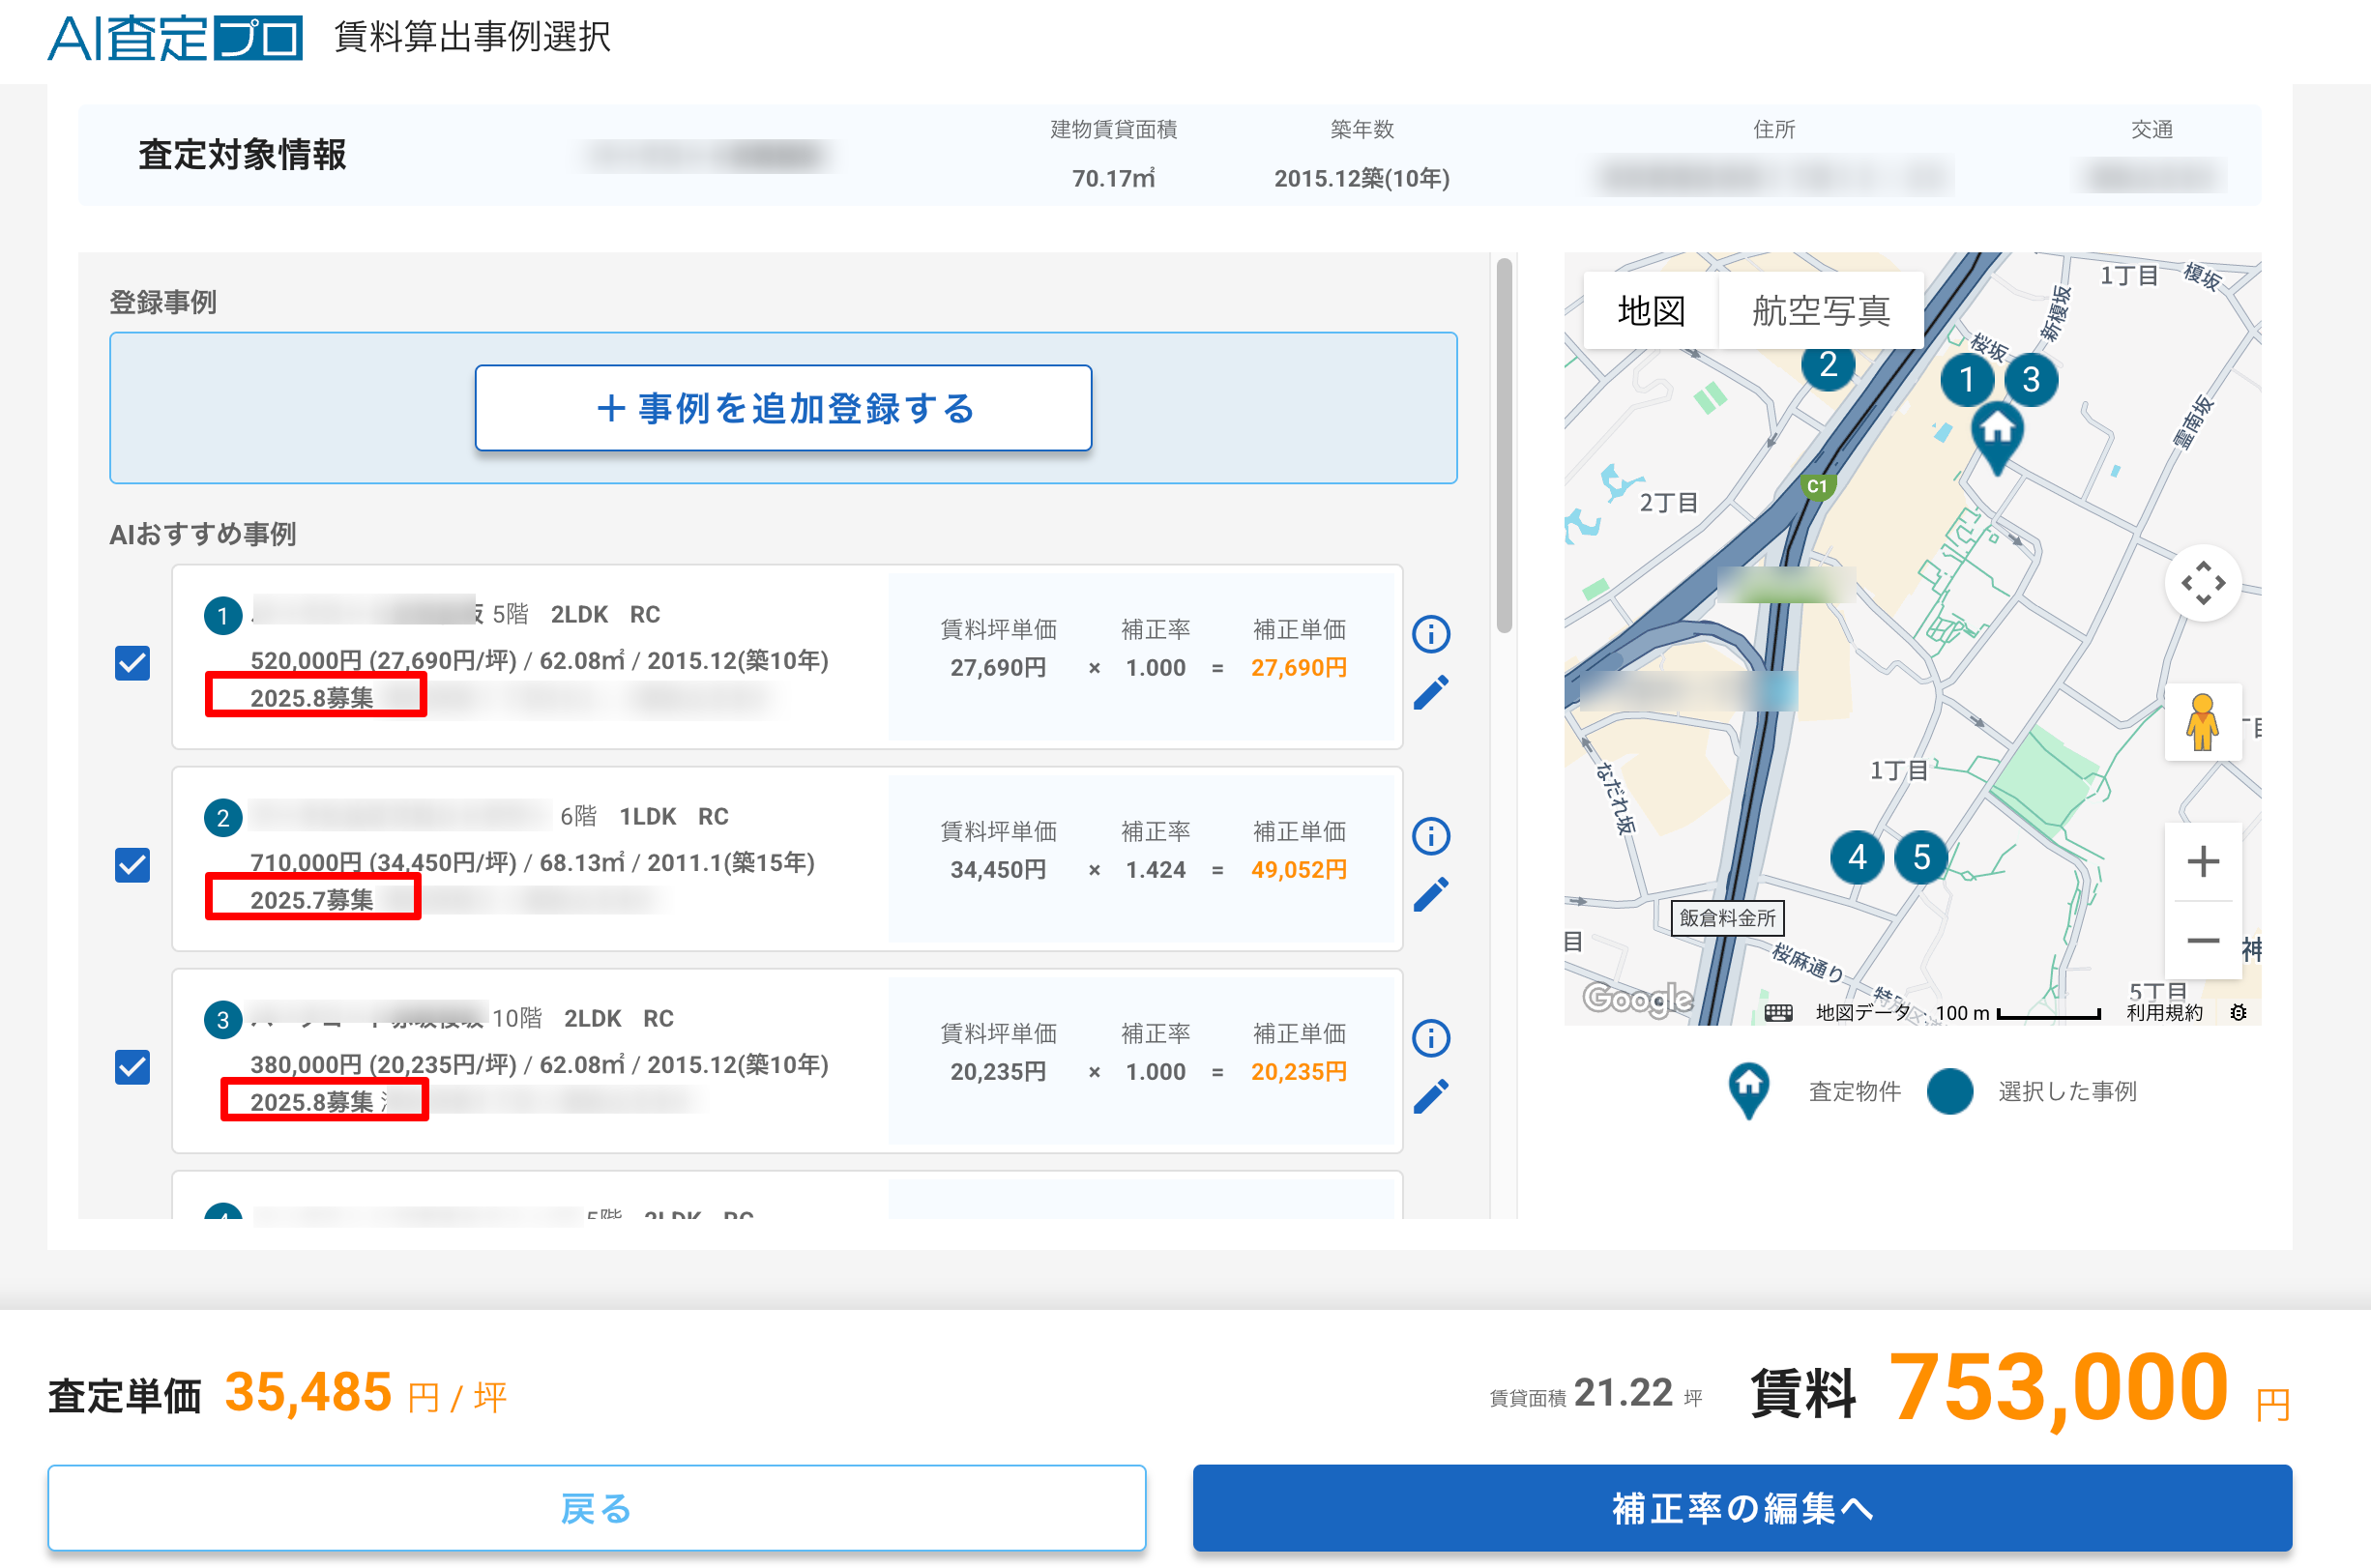Image resolution: width=2371 pixels, height=1568 pixels.
Task: Click pencil edit icon for case 2
Action: coord(1430,894)
